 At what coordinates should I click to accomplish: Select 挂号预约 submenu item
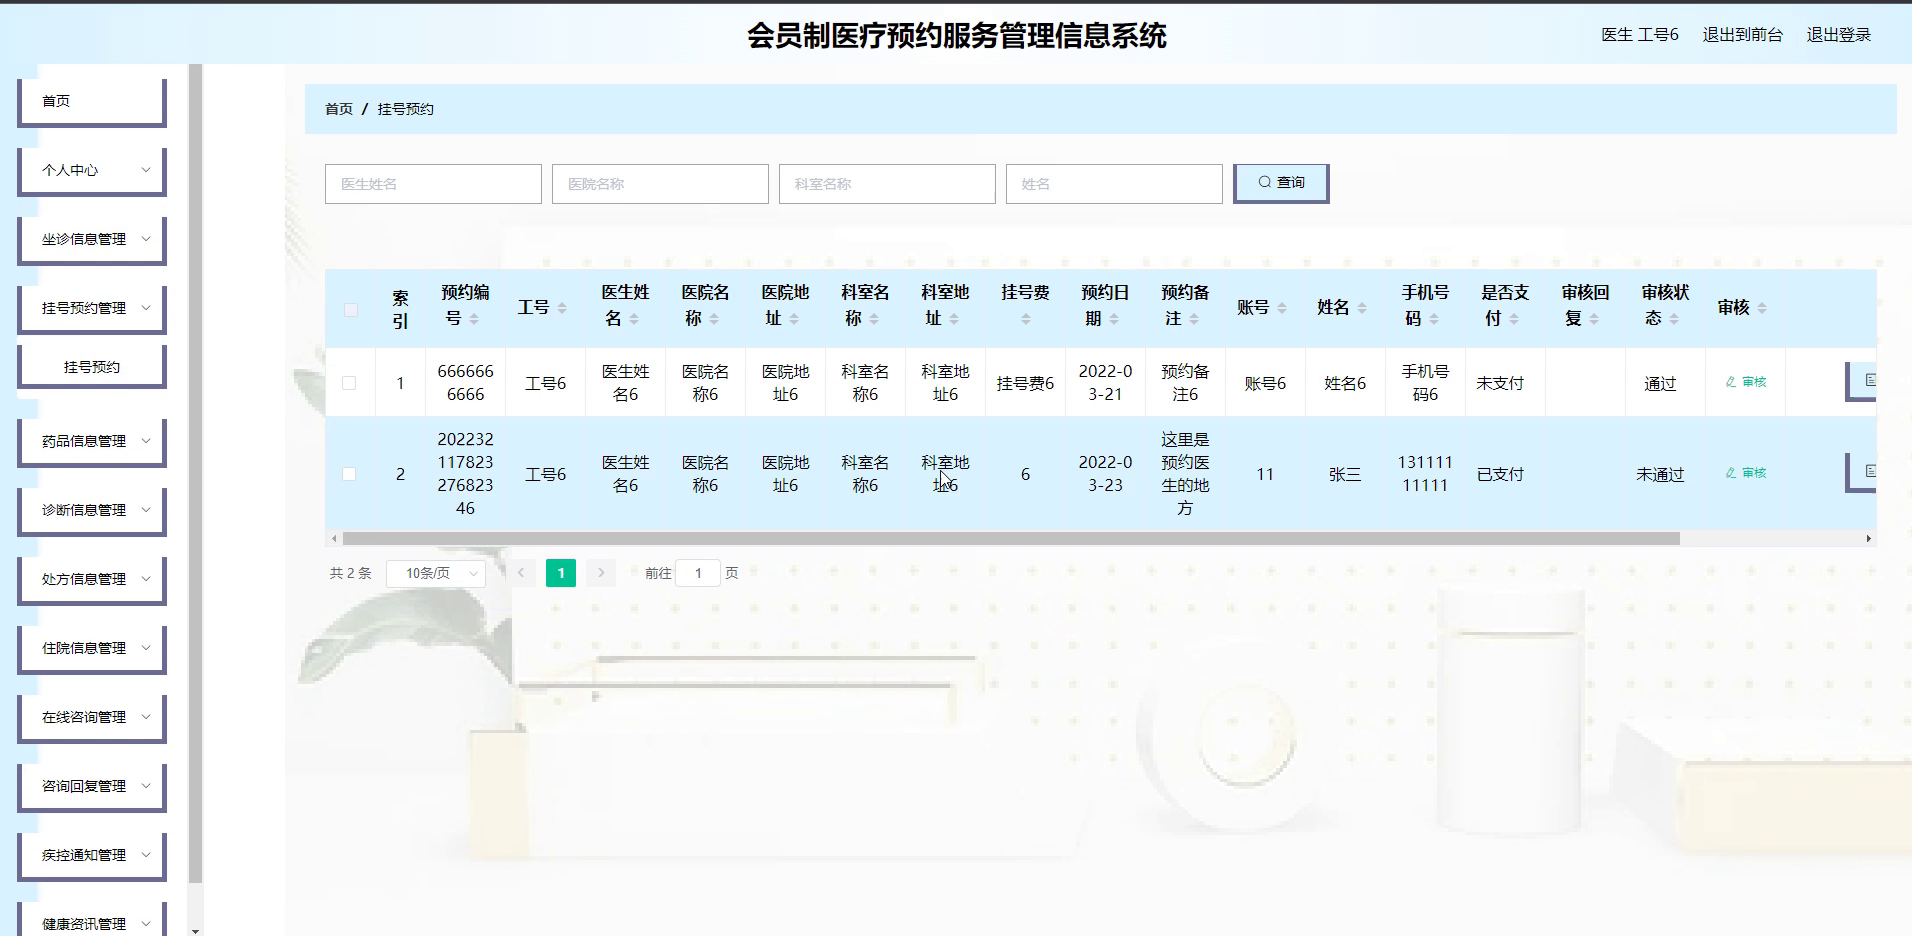(x=92, y=367)
